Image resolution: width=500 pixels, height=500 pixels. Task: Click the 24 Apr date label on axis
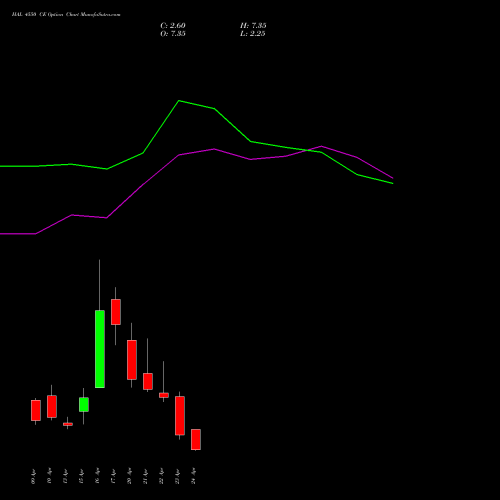[x=193, y=476]
